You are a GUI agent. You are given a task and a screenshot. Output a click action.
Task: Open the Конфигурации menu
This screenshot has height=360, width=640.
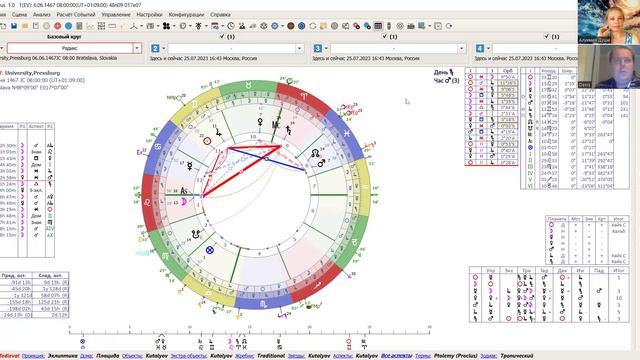coord(186,15)
